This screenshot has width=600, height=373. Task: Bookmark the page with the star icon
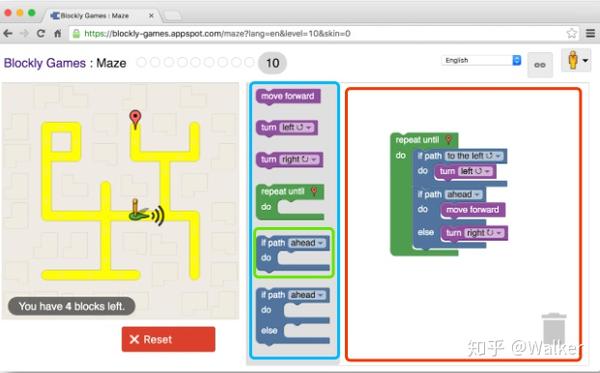coord(572,34)
